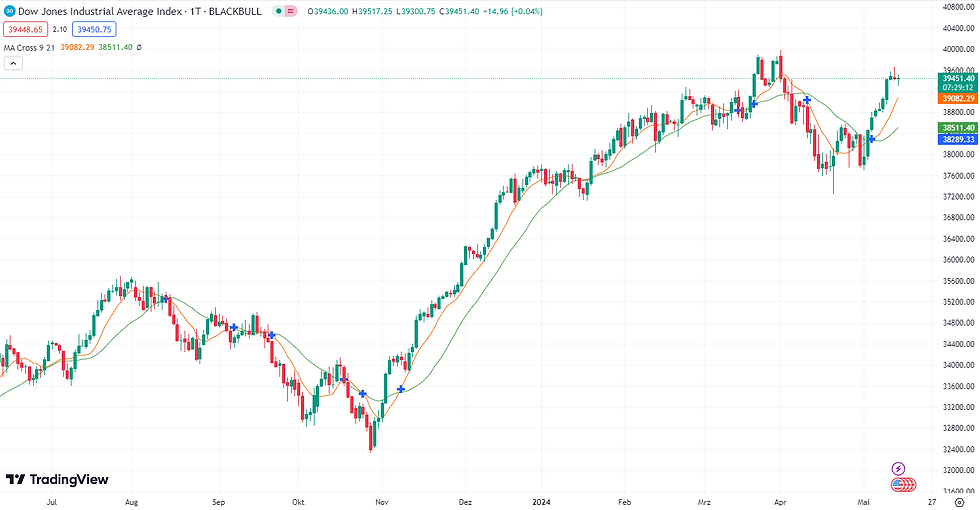Click the blue MA cross marker in mid April

[x=807, y=100]
